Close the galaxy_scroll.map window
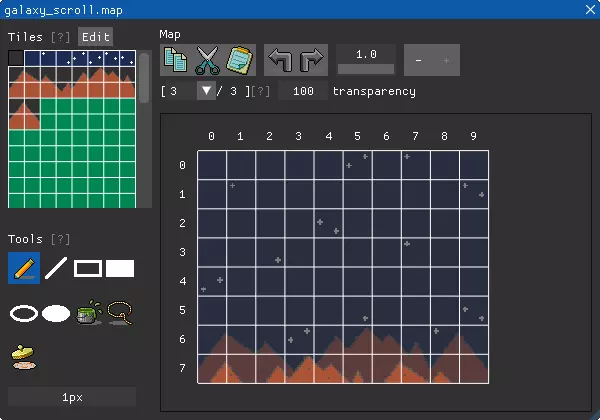The height and width of the screenshot is (420, 600). [590, 10]
